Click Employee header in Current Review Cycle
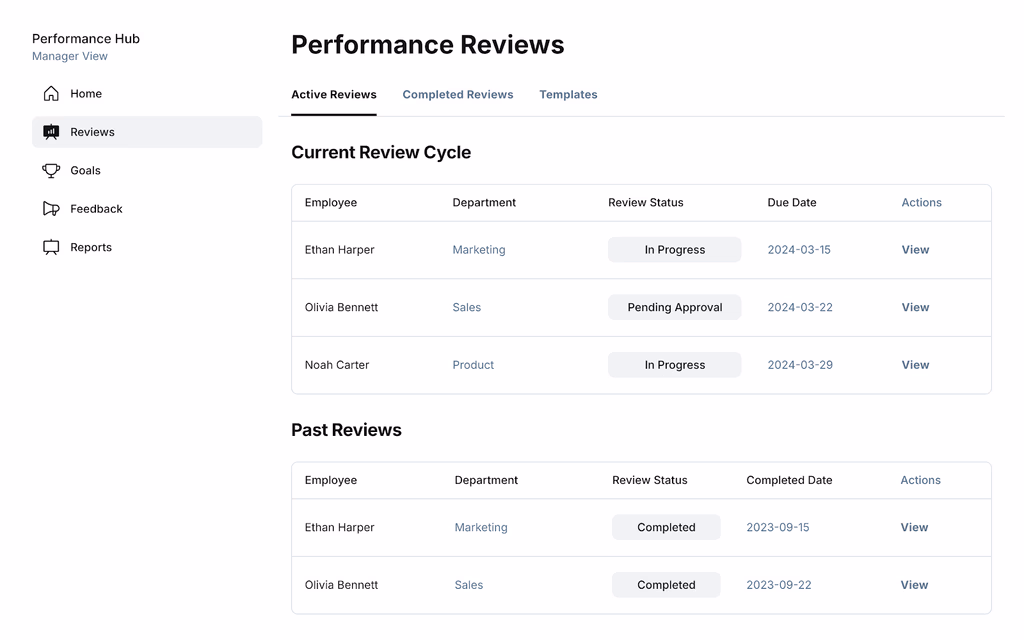The height and width of the screenshot is (640, 1024). click(330, 202)
